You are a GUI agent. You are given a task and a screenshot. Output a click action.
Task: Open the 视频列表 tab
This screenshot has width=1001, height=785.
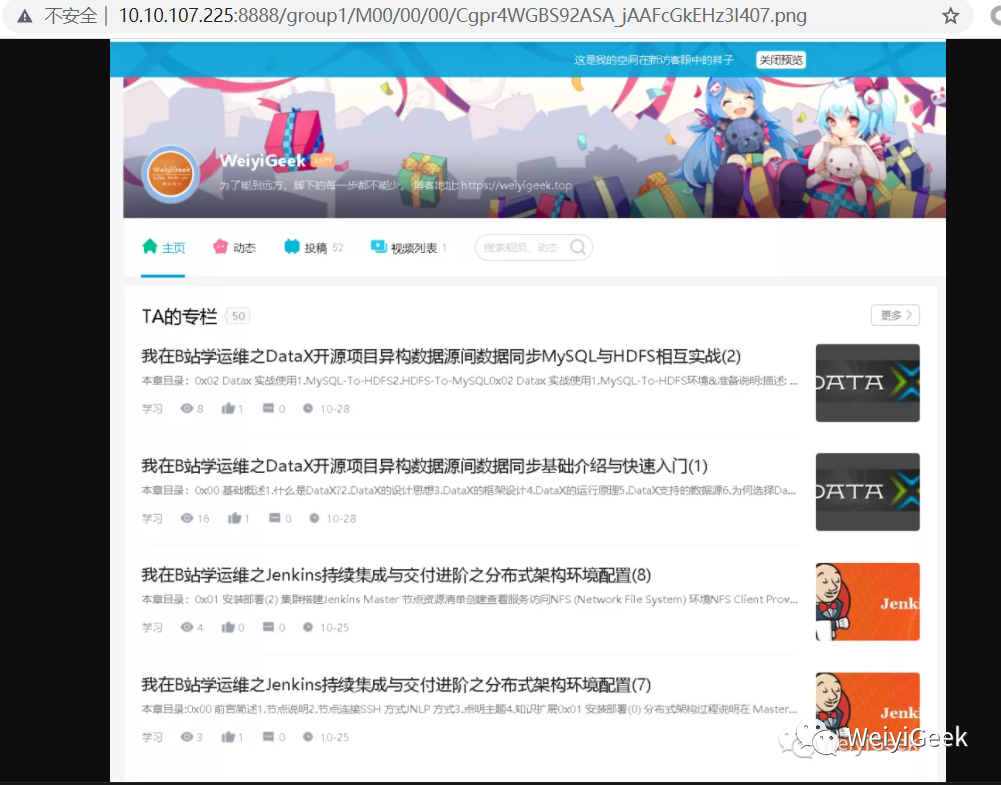(409, 248)
